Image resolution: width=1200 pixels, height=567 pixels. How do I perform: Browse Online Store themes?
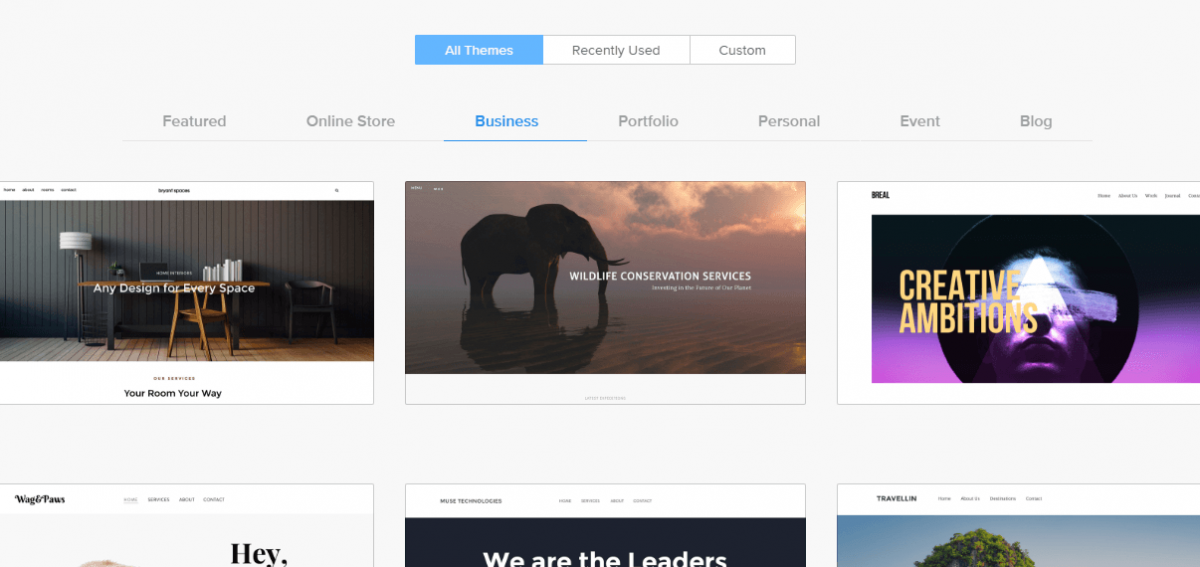350,121
